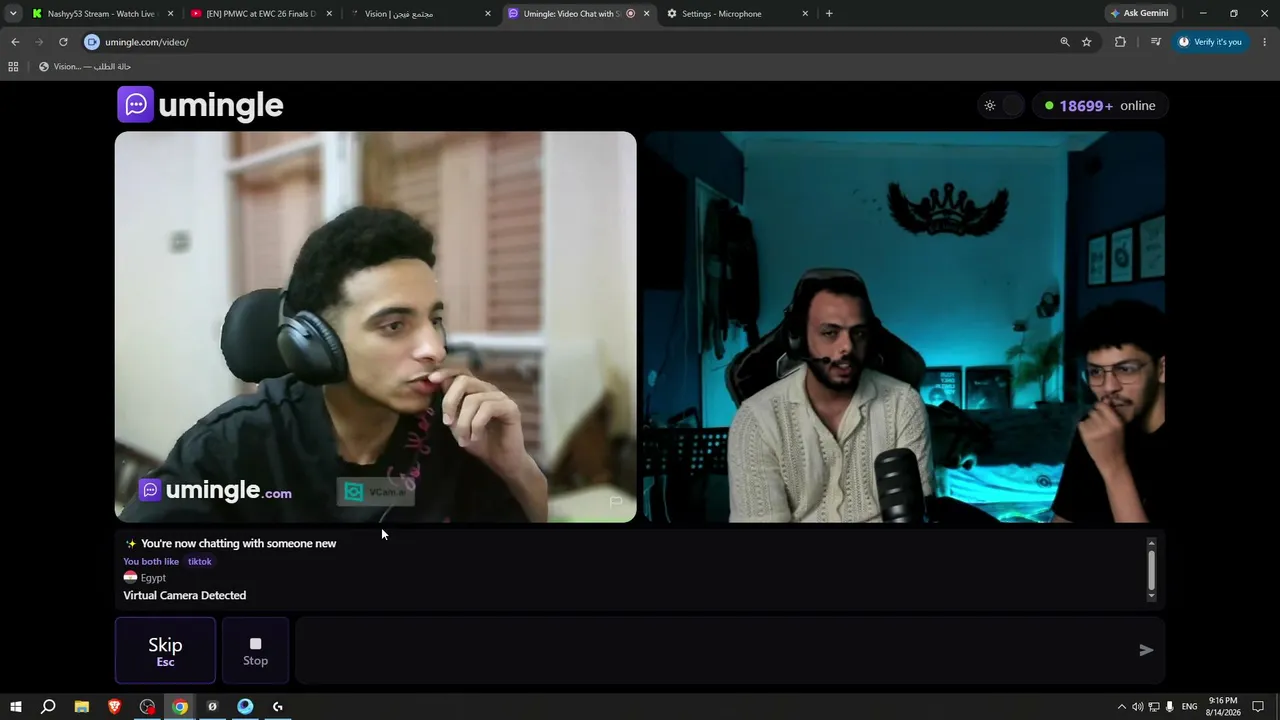Toggle the light/dark theme switch
This screenshot has width=1280, height=720.
(1002, 105)
